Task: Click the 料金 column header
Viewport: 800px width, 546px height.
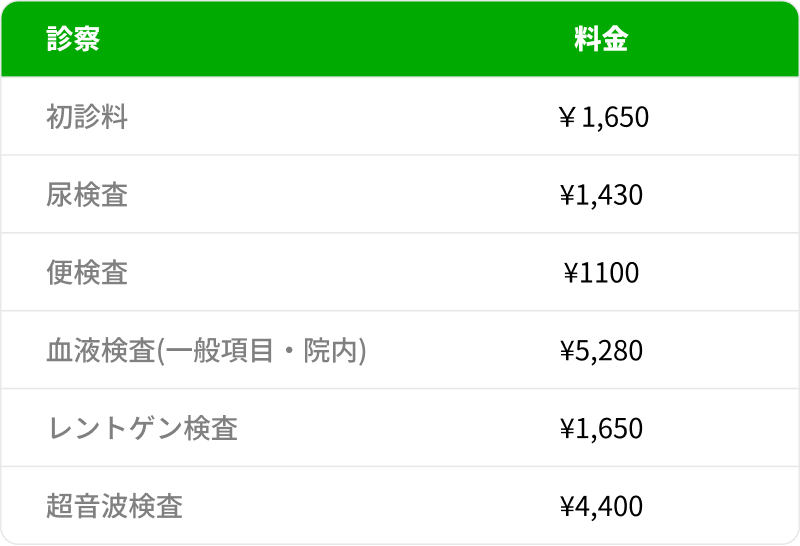Action: coord(601,39)
